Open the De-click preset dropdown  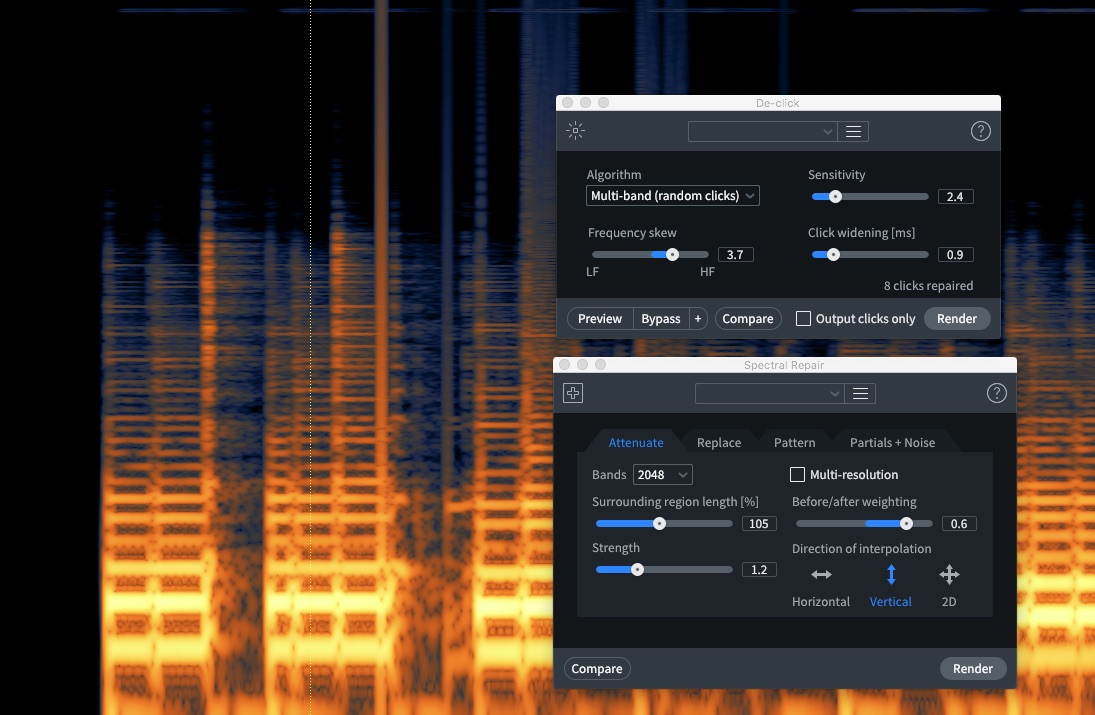[763, 131]
